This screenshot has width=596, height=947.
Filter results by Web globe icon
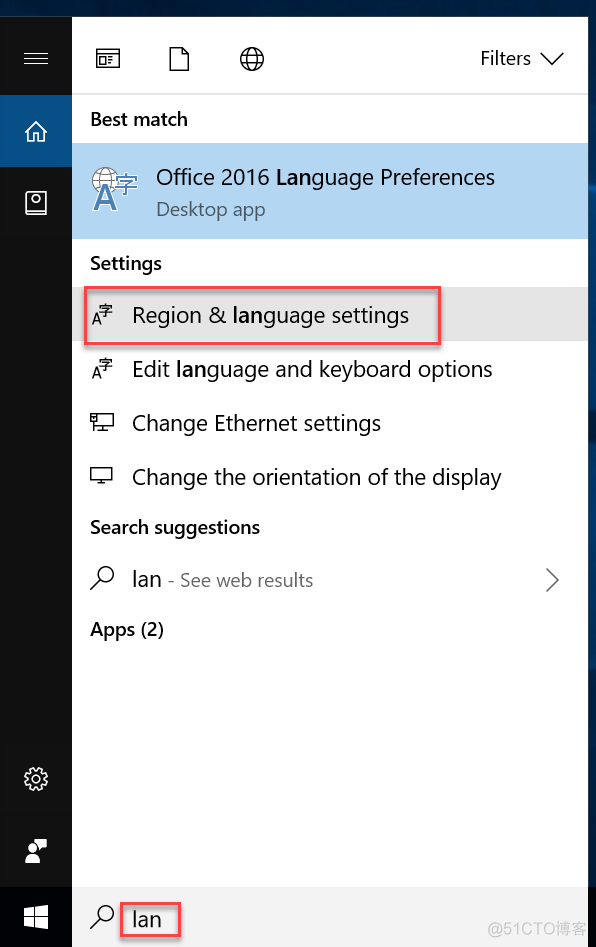point(252,59)
